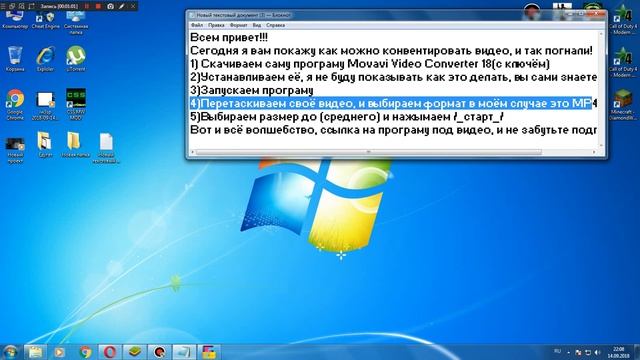Click the Notepad right horizontal scroll arrow

point(594,152)
